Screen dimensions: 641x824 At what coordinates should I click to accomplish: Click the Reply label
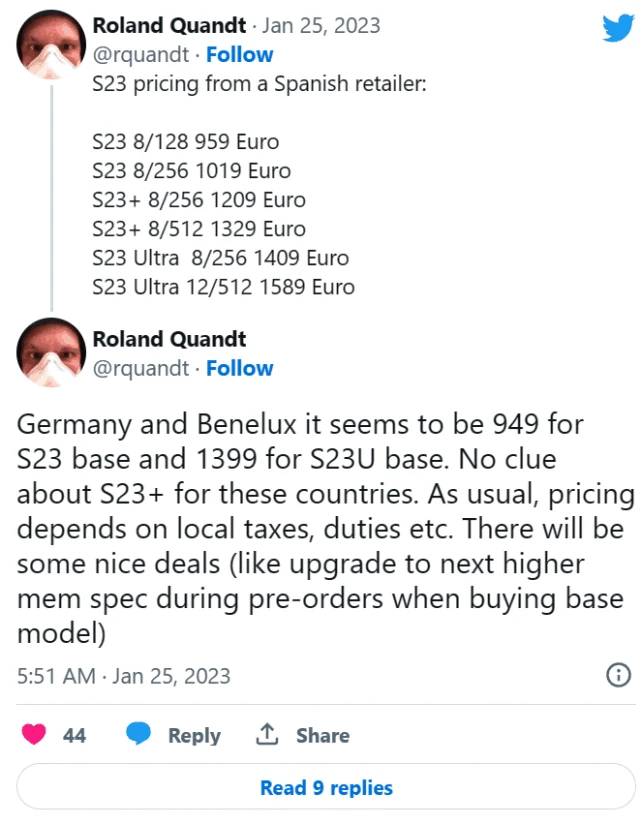click(x=194, y=735)
